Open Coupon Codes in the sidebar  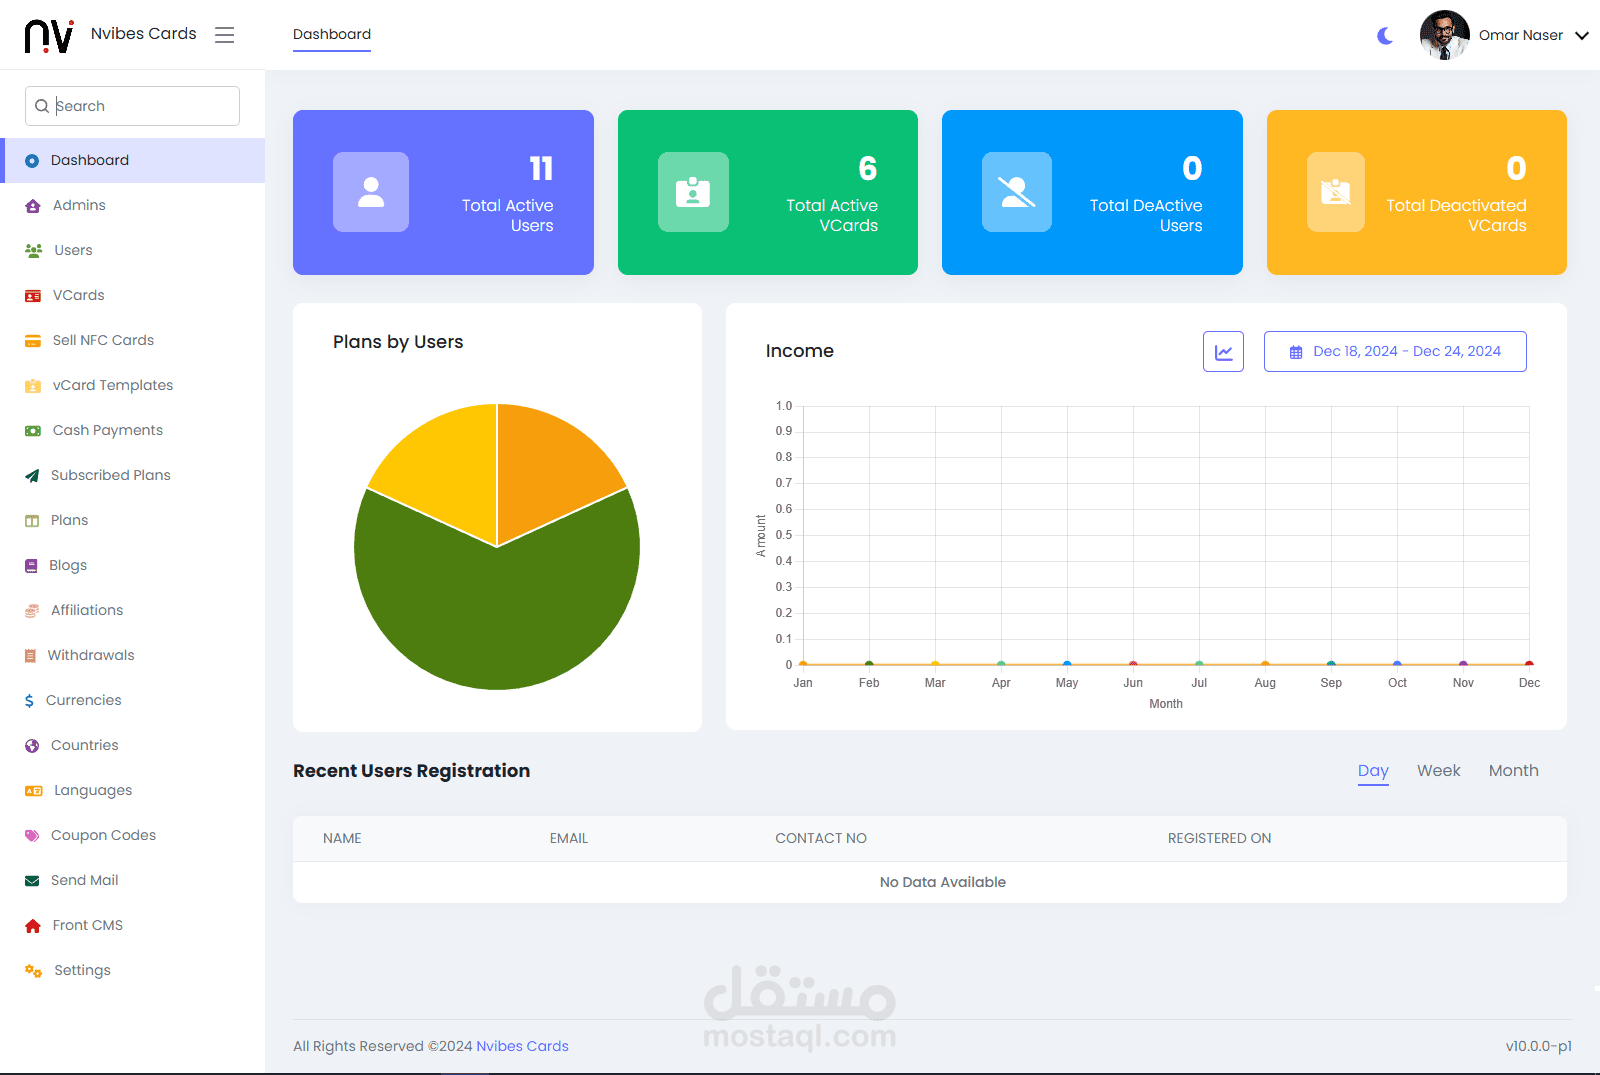tap(103, 835)
